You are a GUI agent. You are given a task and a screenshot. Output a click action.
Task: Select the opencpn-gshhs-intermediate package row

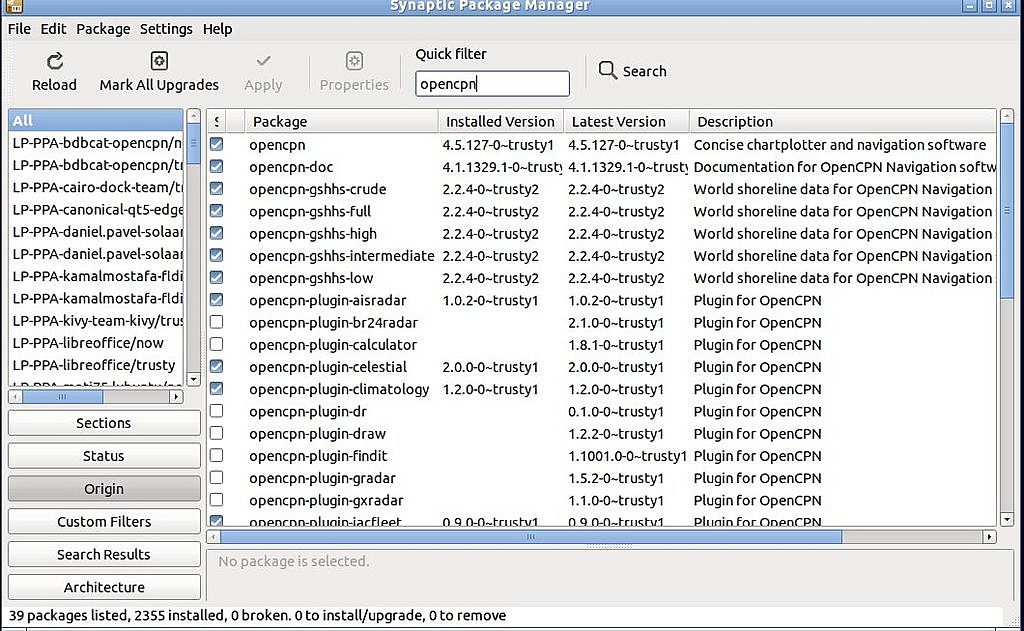click(602, 255)
